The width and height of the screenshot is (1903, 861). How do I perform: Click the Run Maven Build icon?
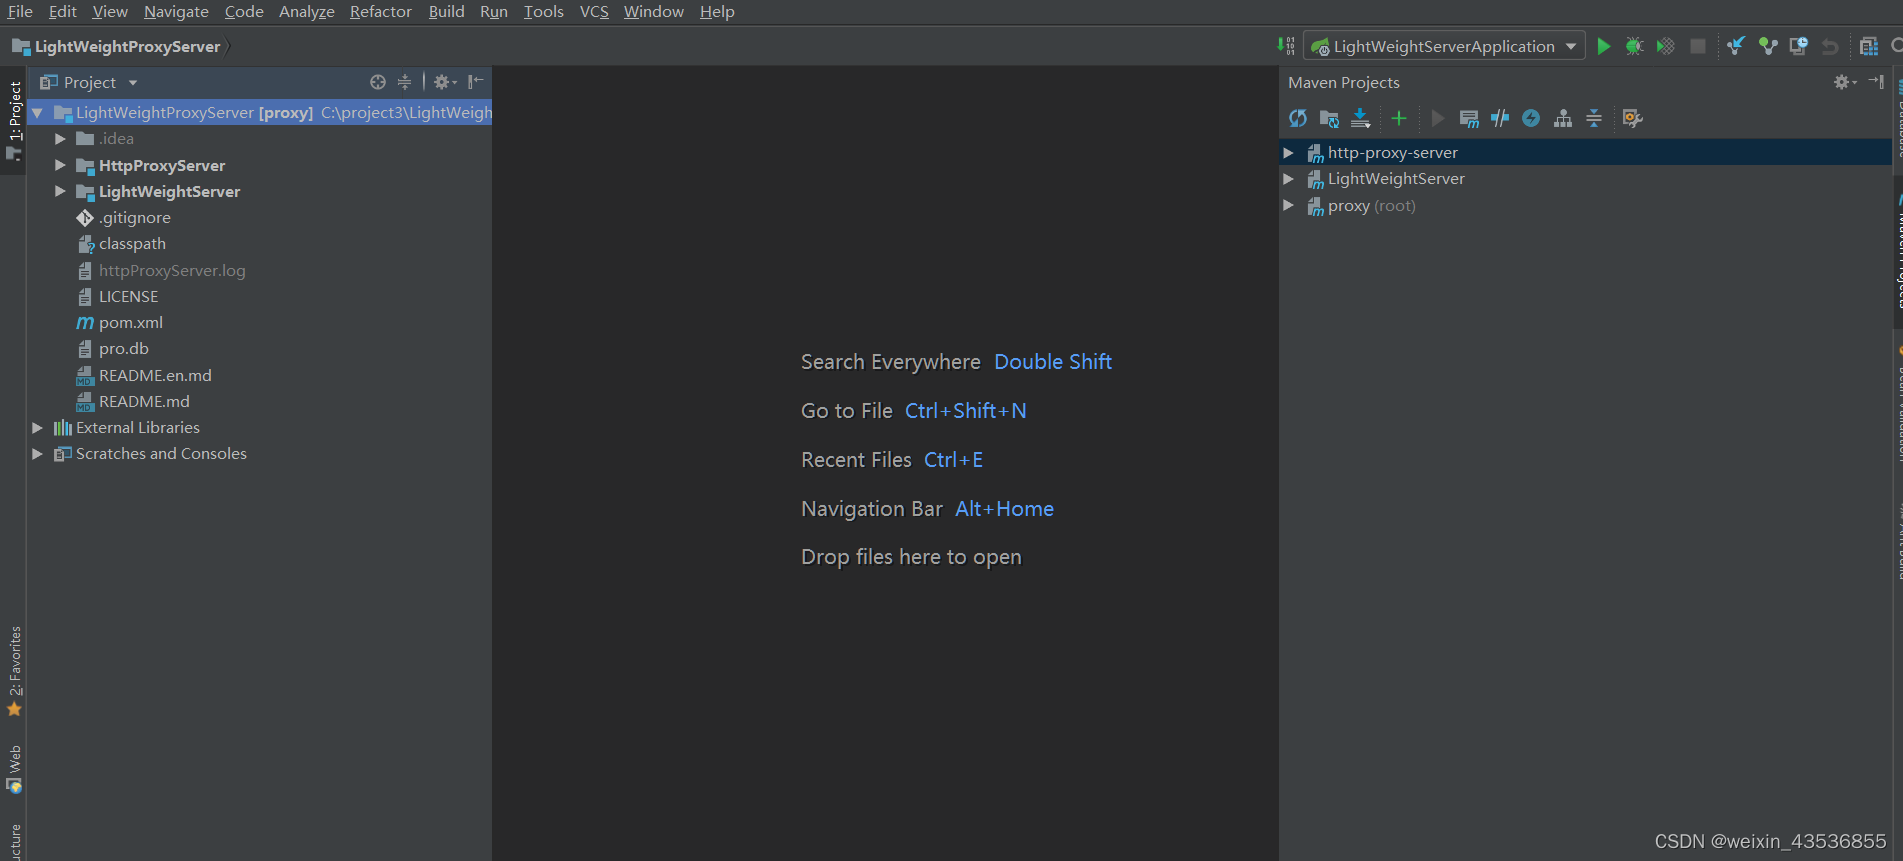(x=1438, y=118)
